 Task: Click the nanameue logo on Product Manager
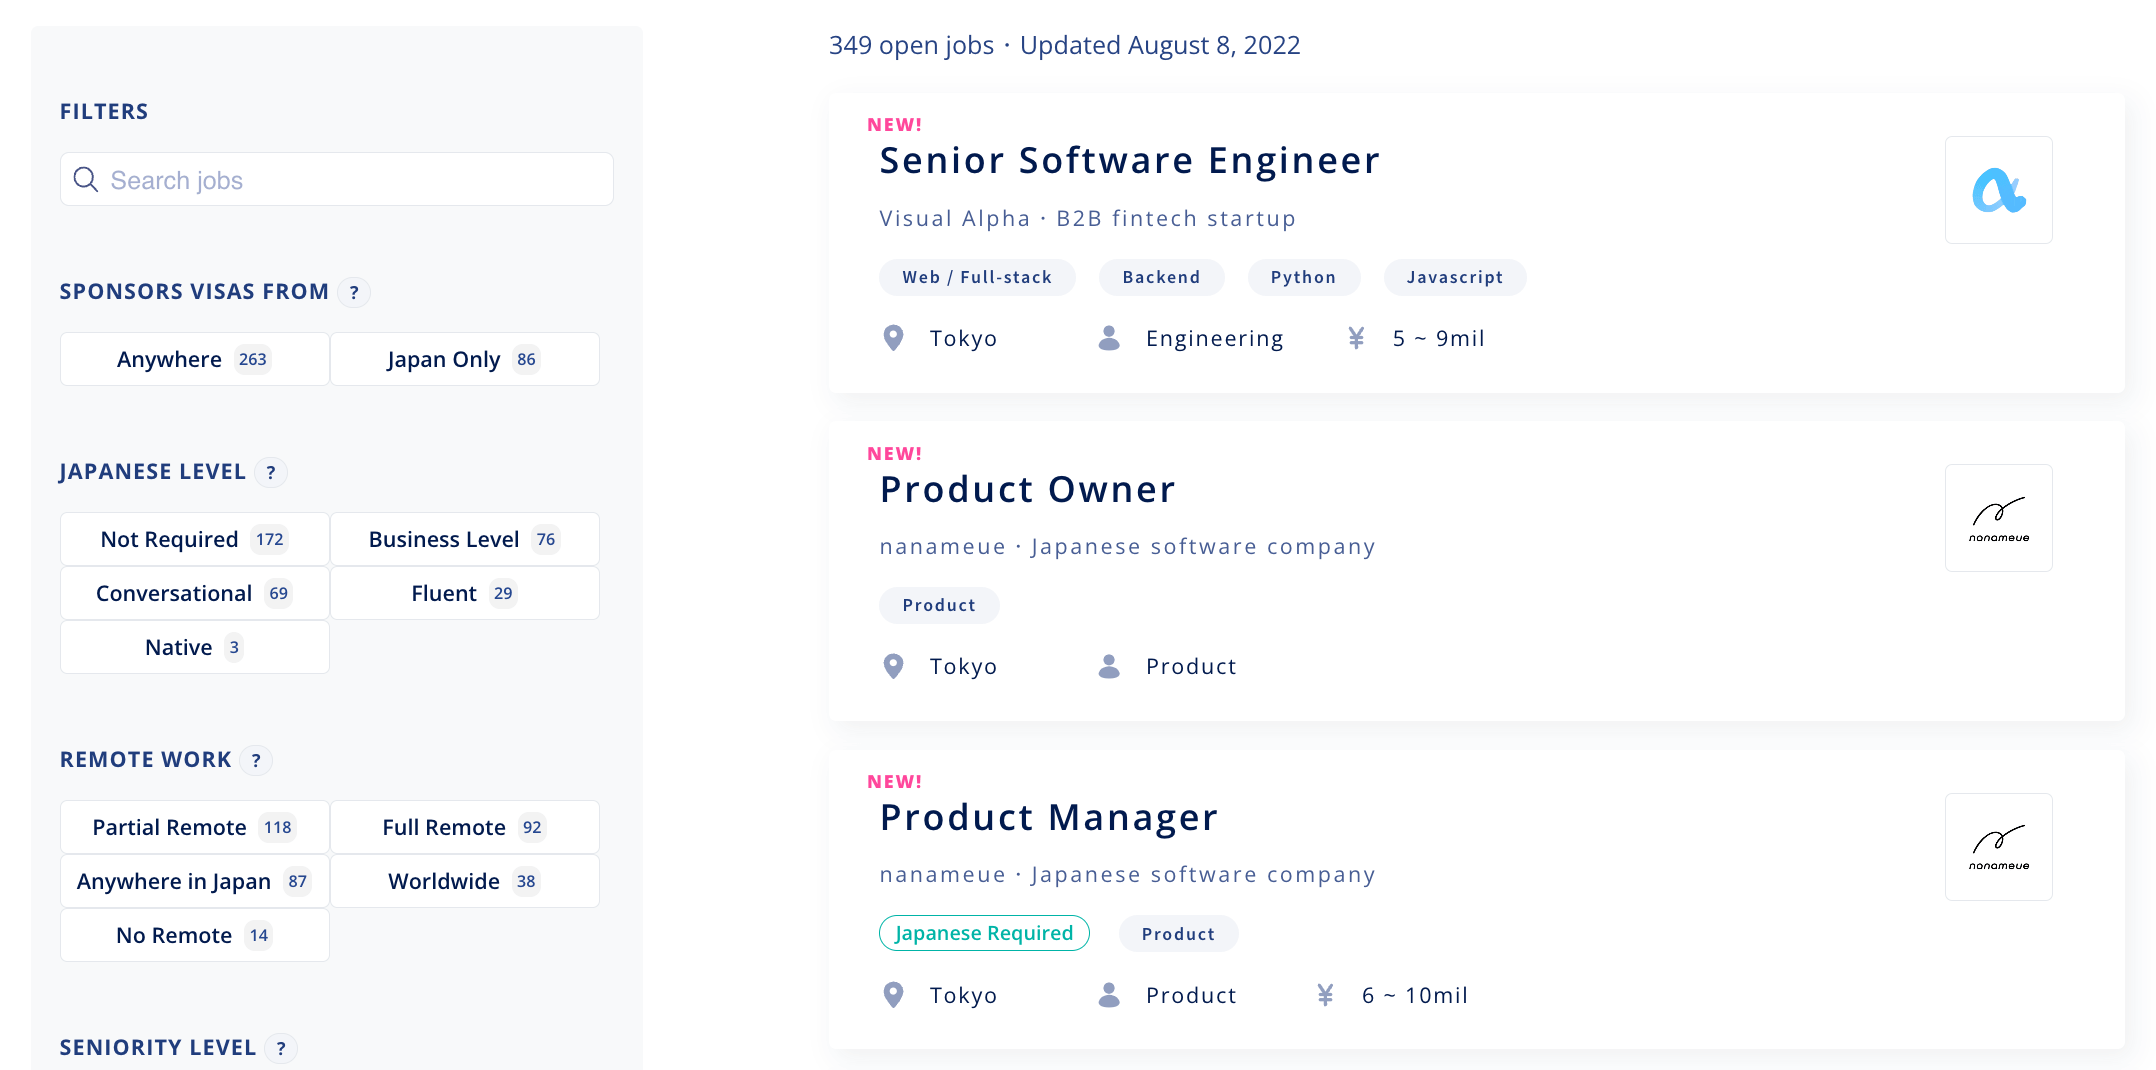1998,847
